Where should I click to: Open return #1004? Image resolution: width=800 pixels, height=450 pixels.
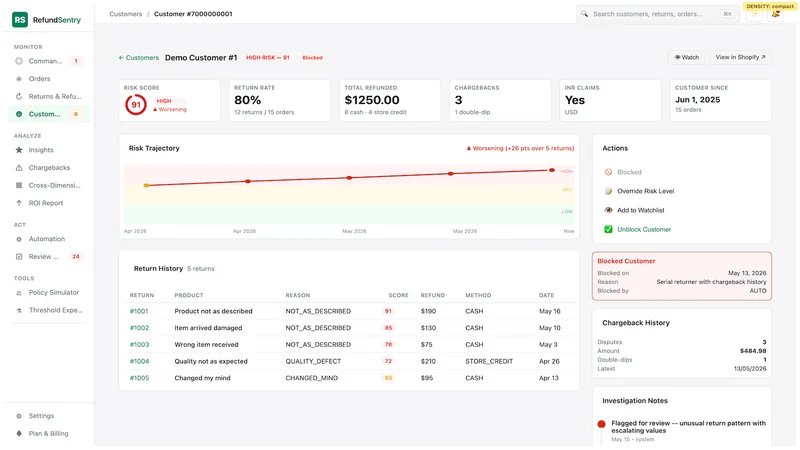[x=139, y=362]
